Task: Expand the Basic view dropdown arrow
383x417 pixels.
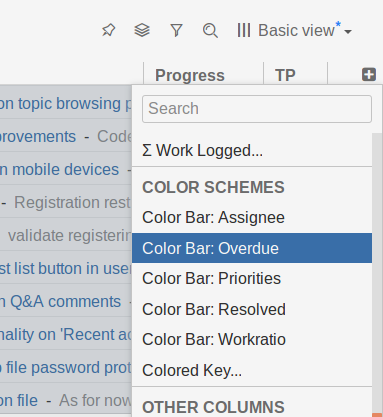Action: (348, 32)
